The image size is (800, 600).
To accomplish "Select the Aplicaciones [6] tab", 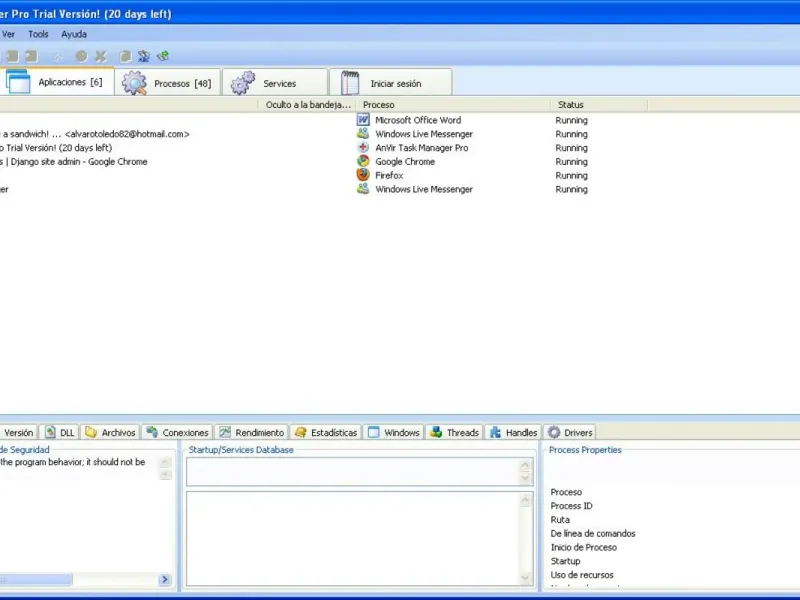I will tap(57, 81).
